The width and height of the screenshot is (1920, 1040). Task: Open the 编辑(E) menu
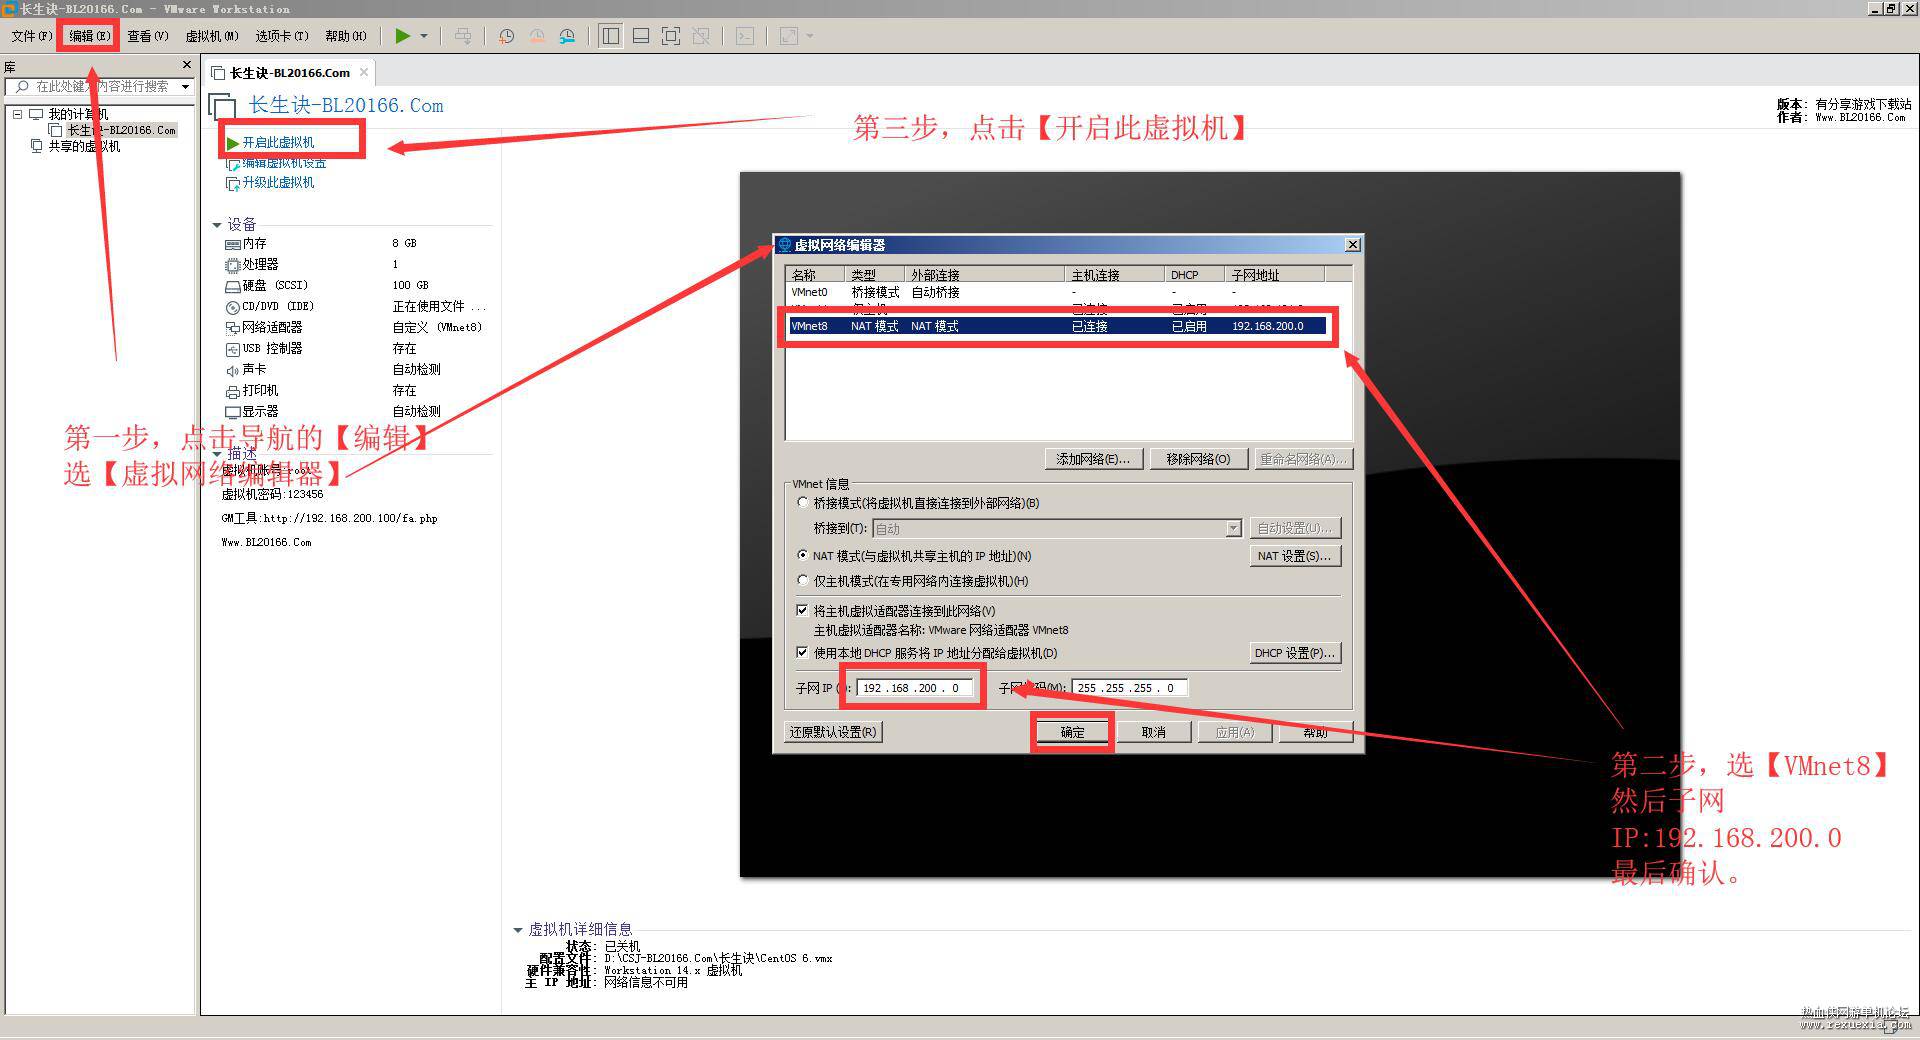(x=89, y=36)
